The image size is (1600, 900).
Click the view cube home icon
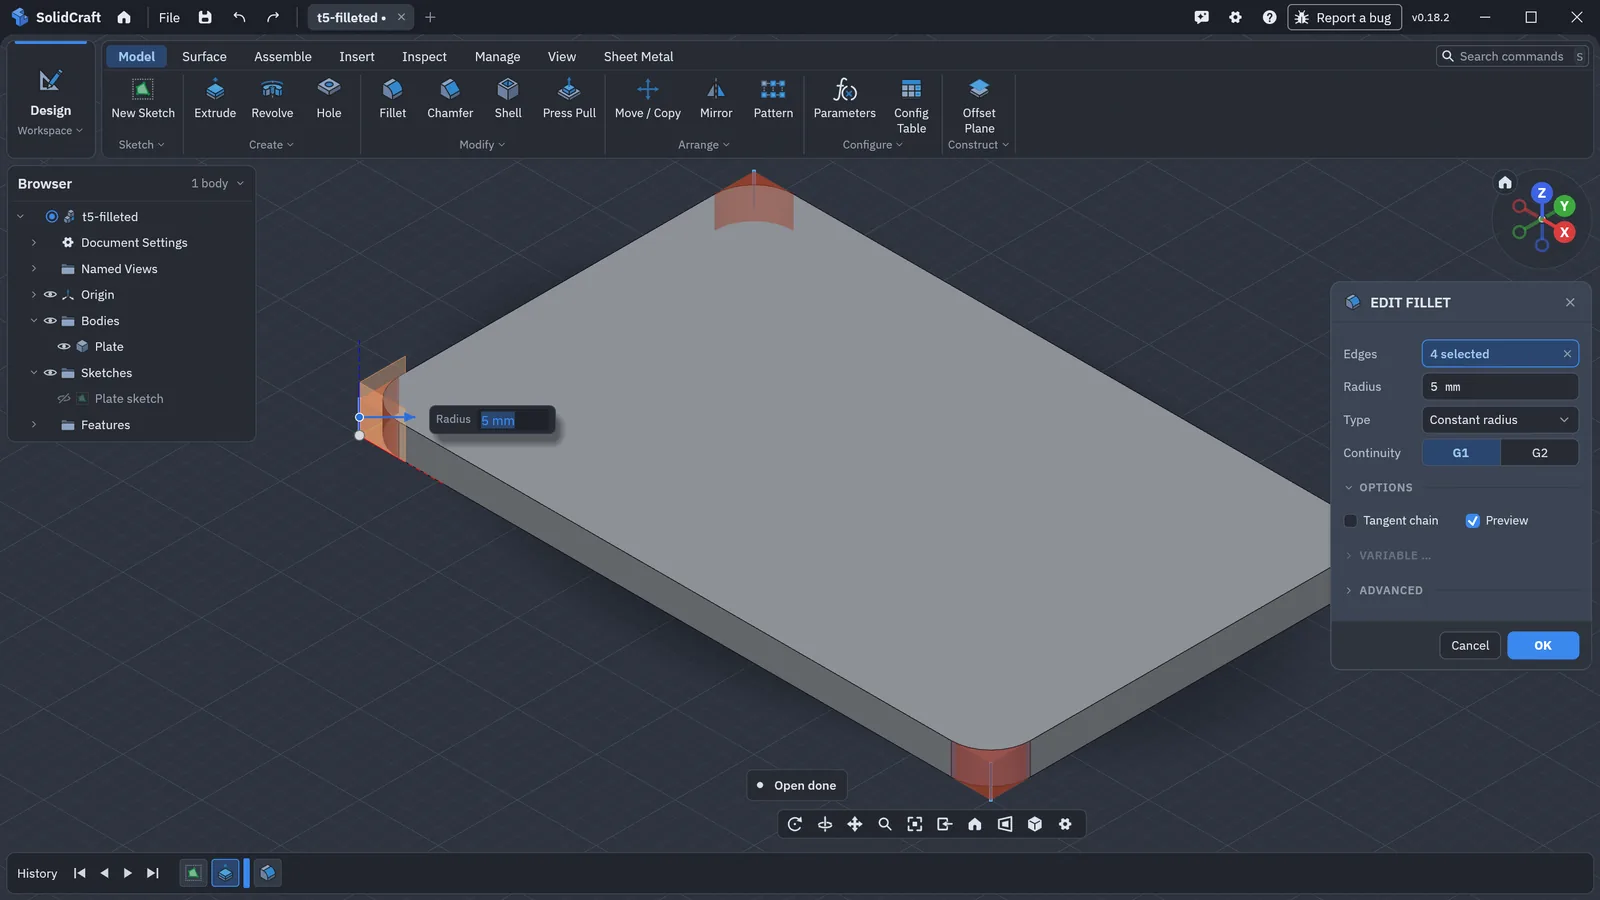pyautogui.click(x=1505, y=182)
